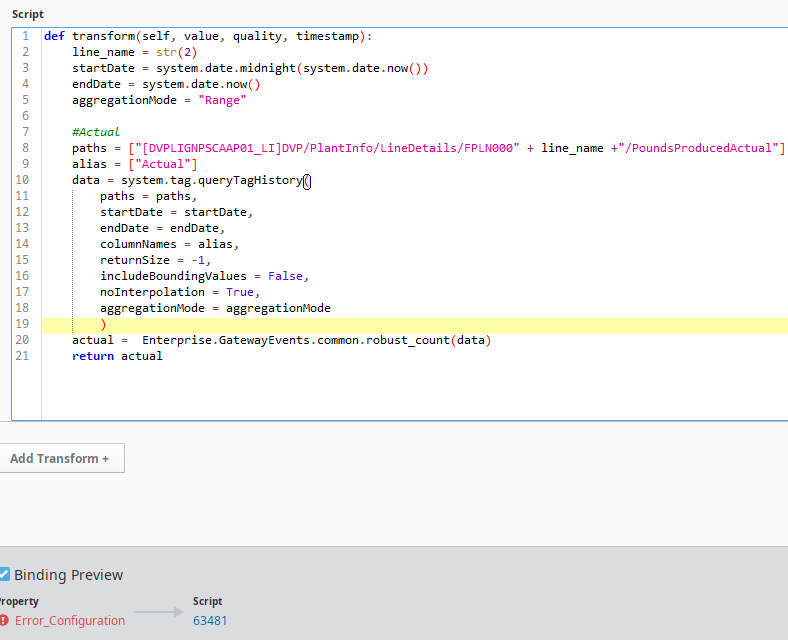The height and width of the screenshot is (640, 788).
Task: Click the 'columnNames = alias,' line
Action: (169, 244)
